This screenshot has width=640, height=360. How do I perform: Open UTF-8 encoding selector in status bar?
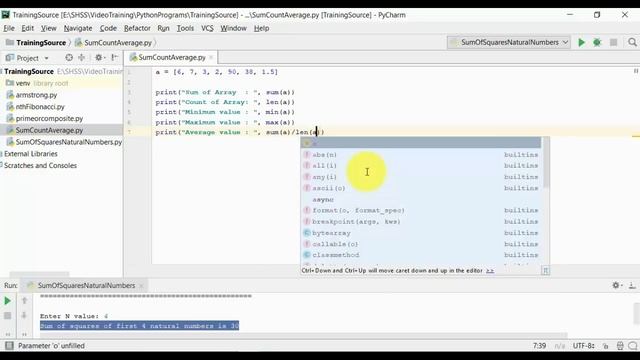583,346
